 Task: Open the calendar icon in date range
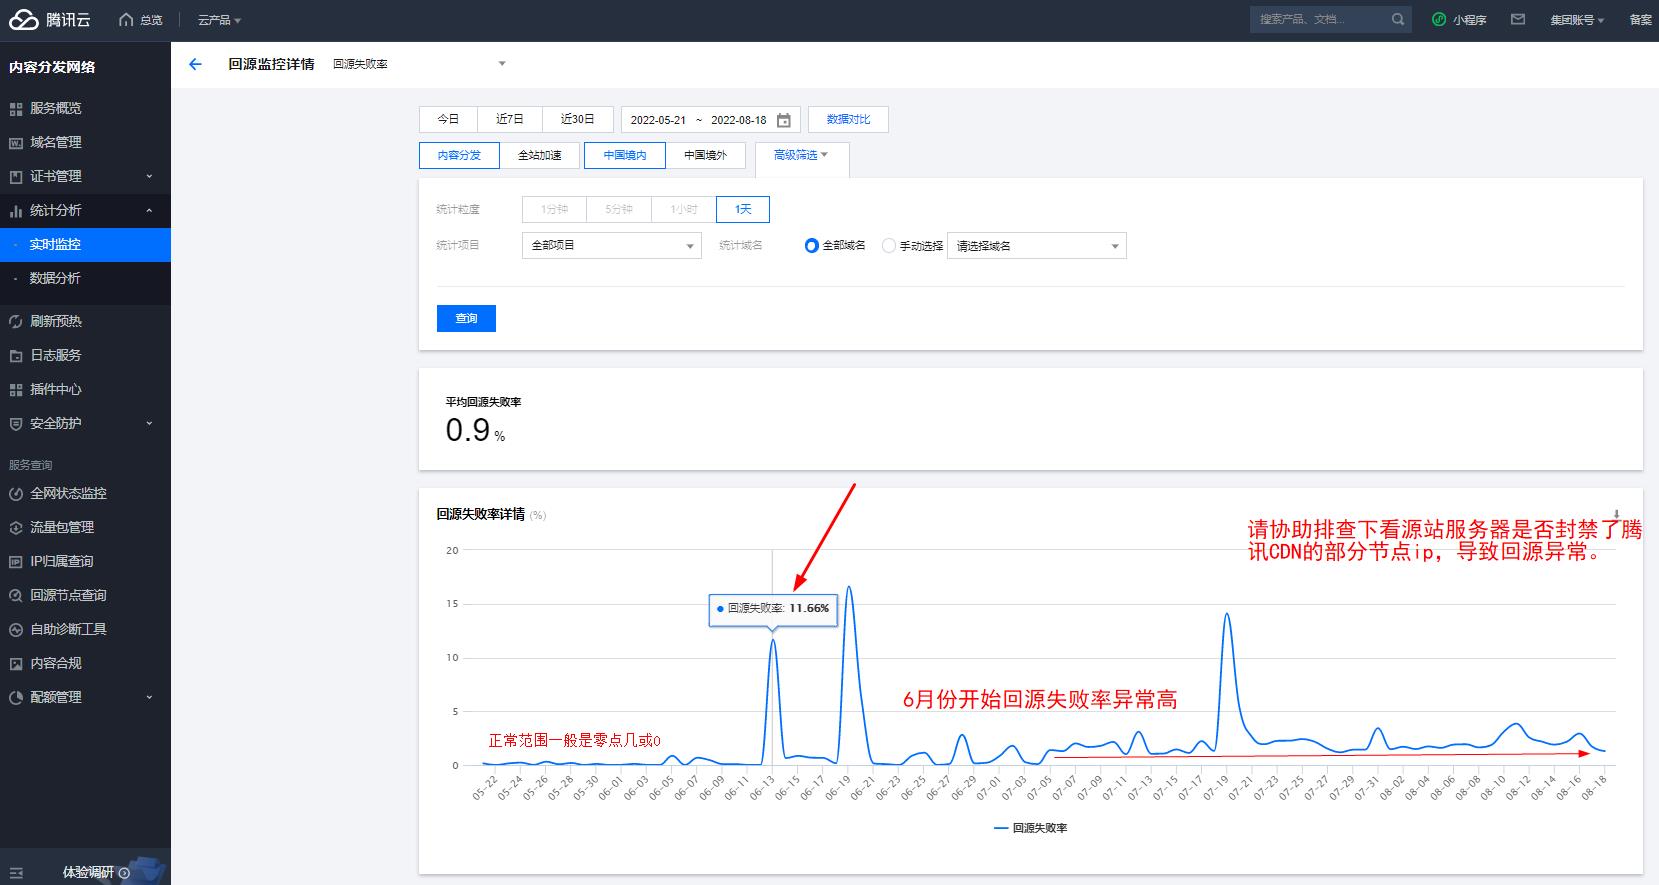(x=784, y=120)
